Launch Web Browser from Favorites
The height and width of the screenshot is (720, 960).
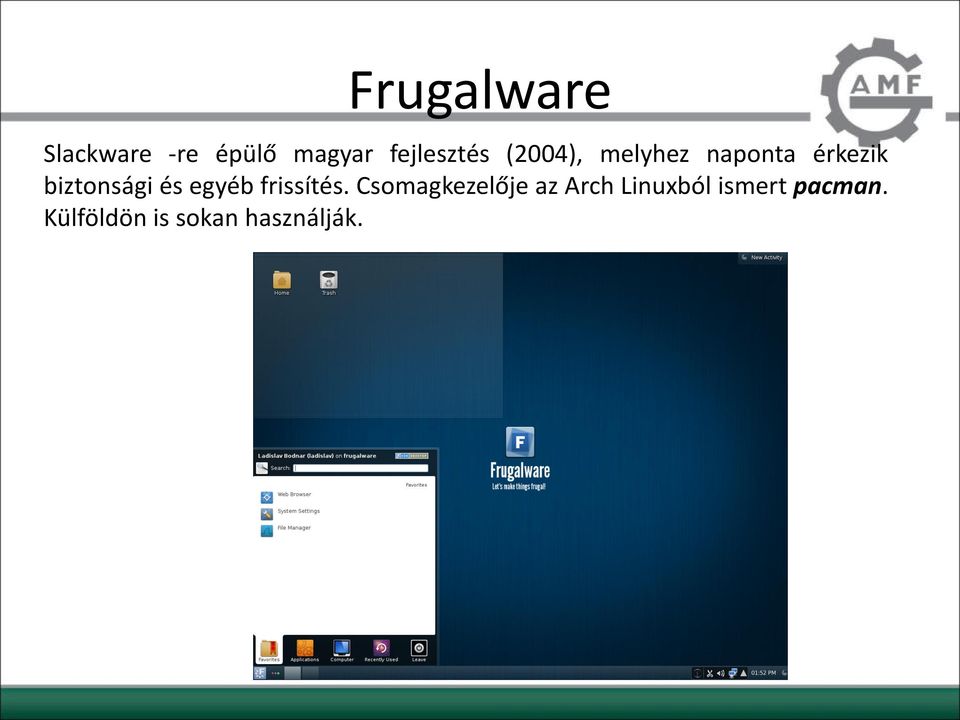click(287, 496)
